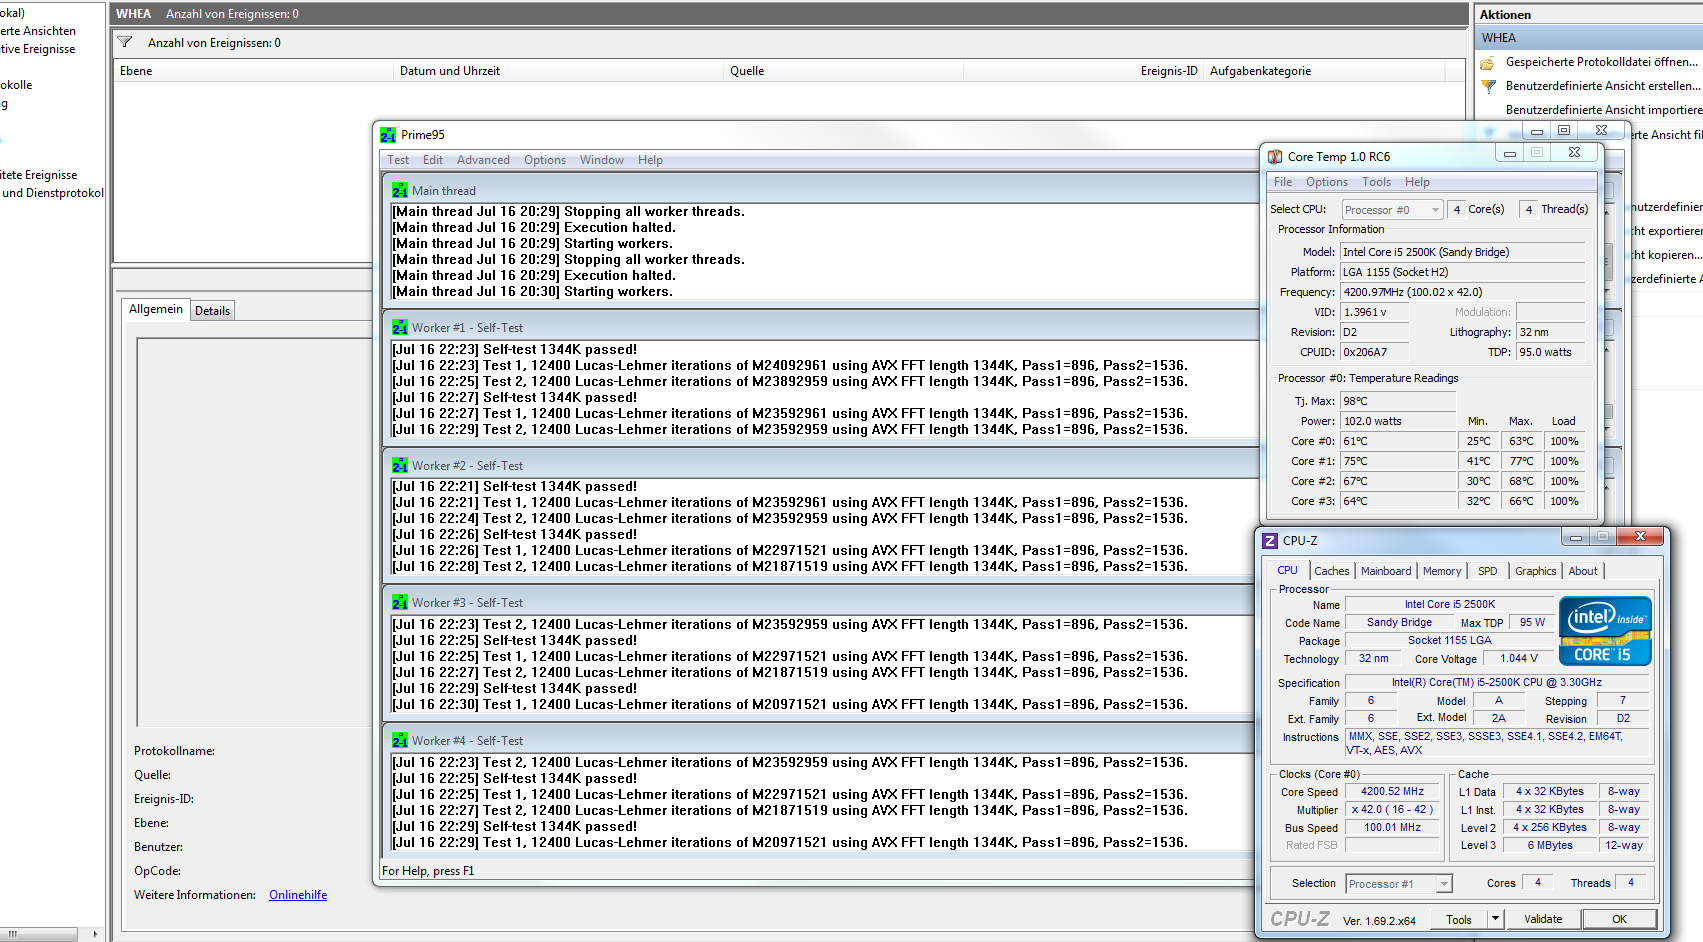1703x942 pixels.
Task: Click the Power value 102.0 watts
Action: (x=1399, y=421)
